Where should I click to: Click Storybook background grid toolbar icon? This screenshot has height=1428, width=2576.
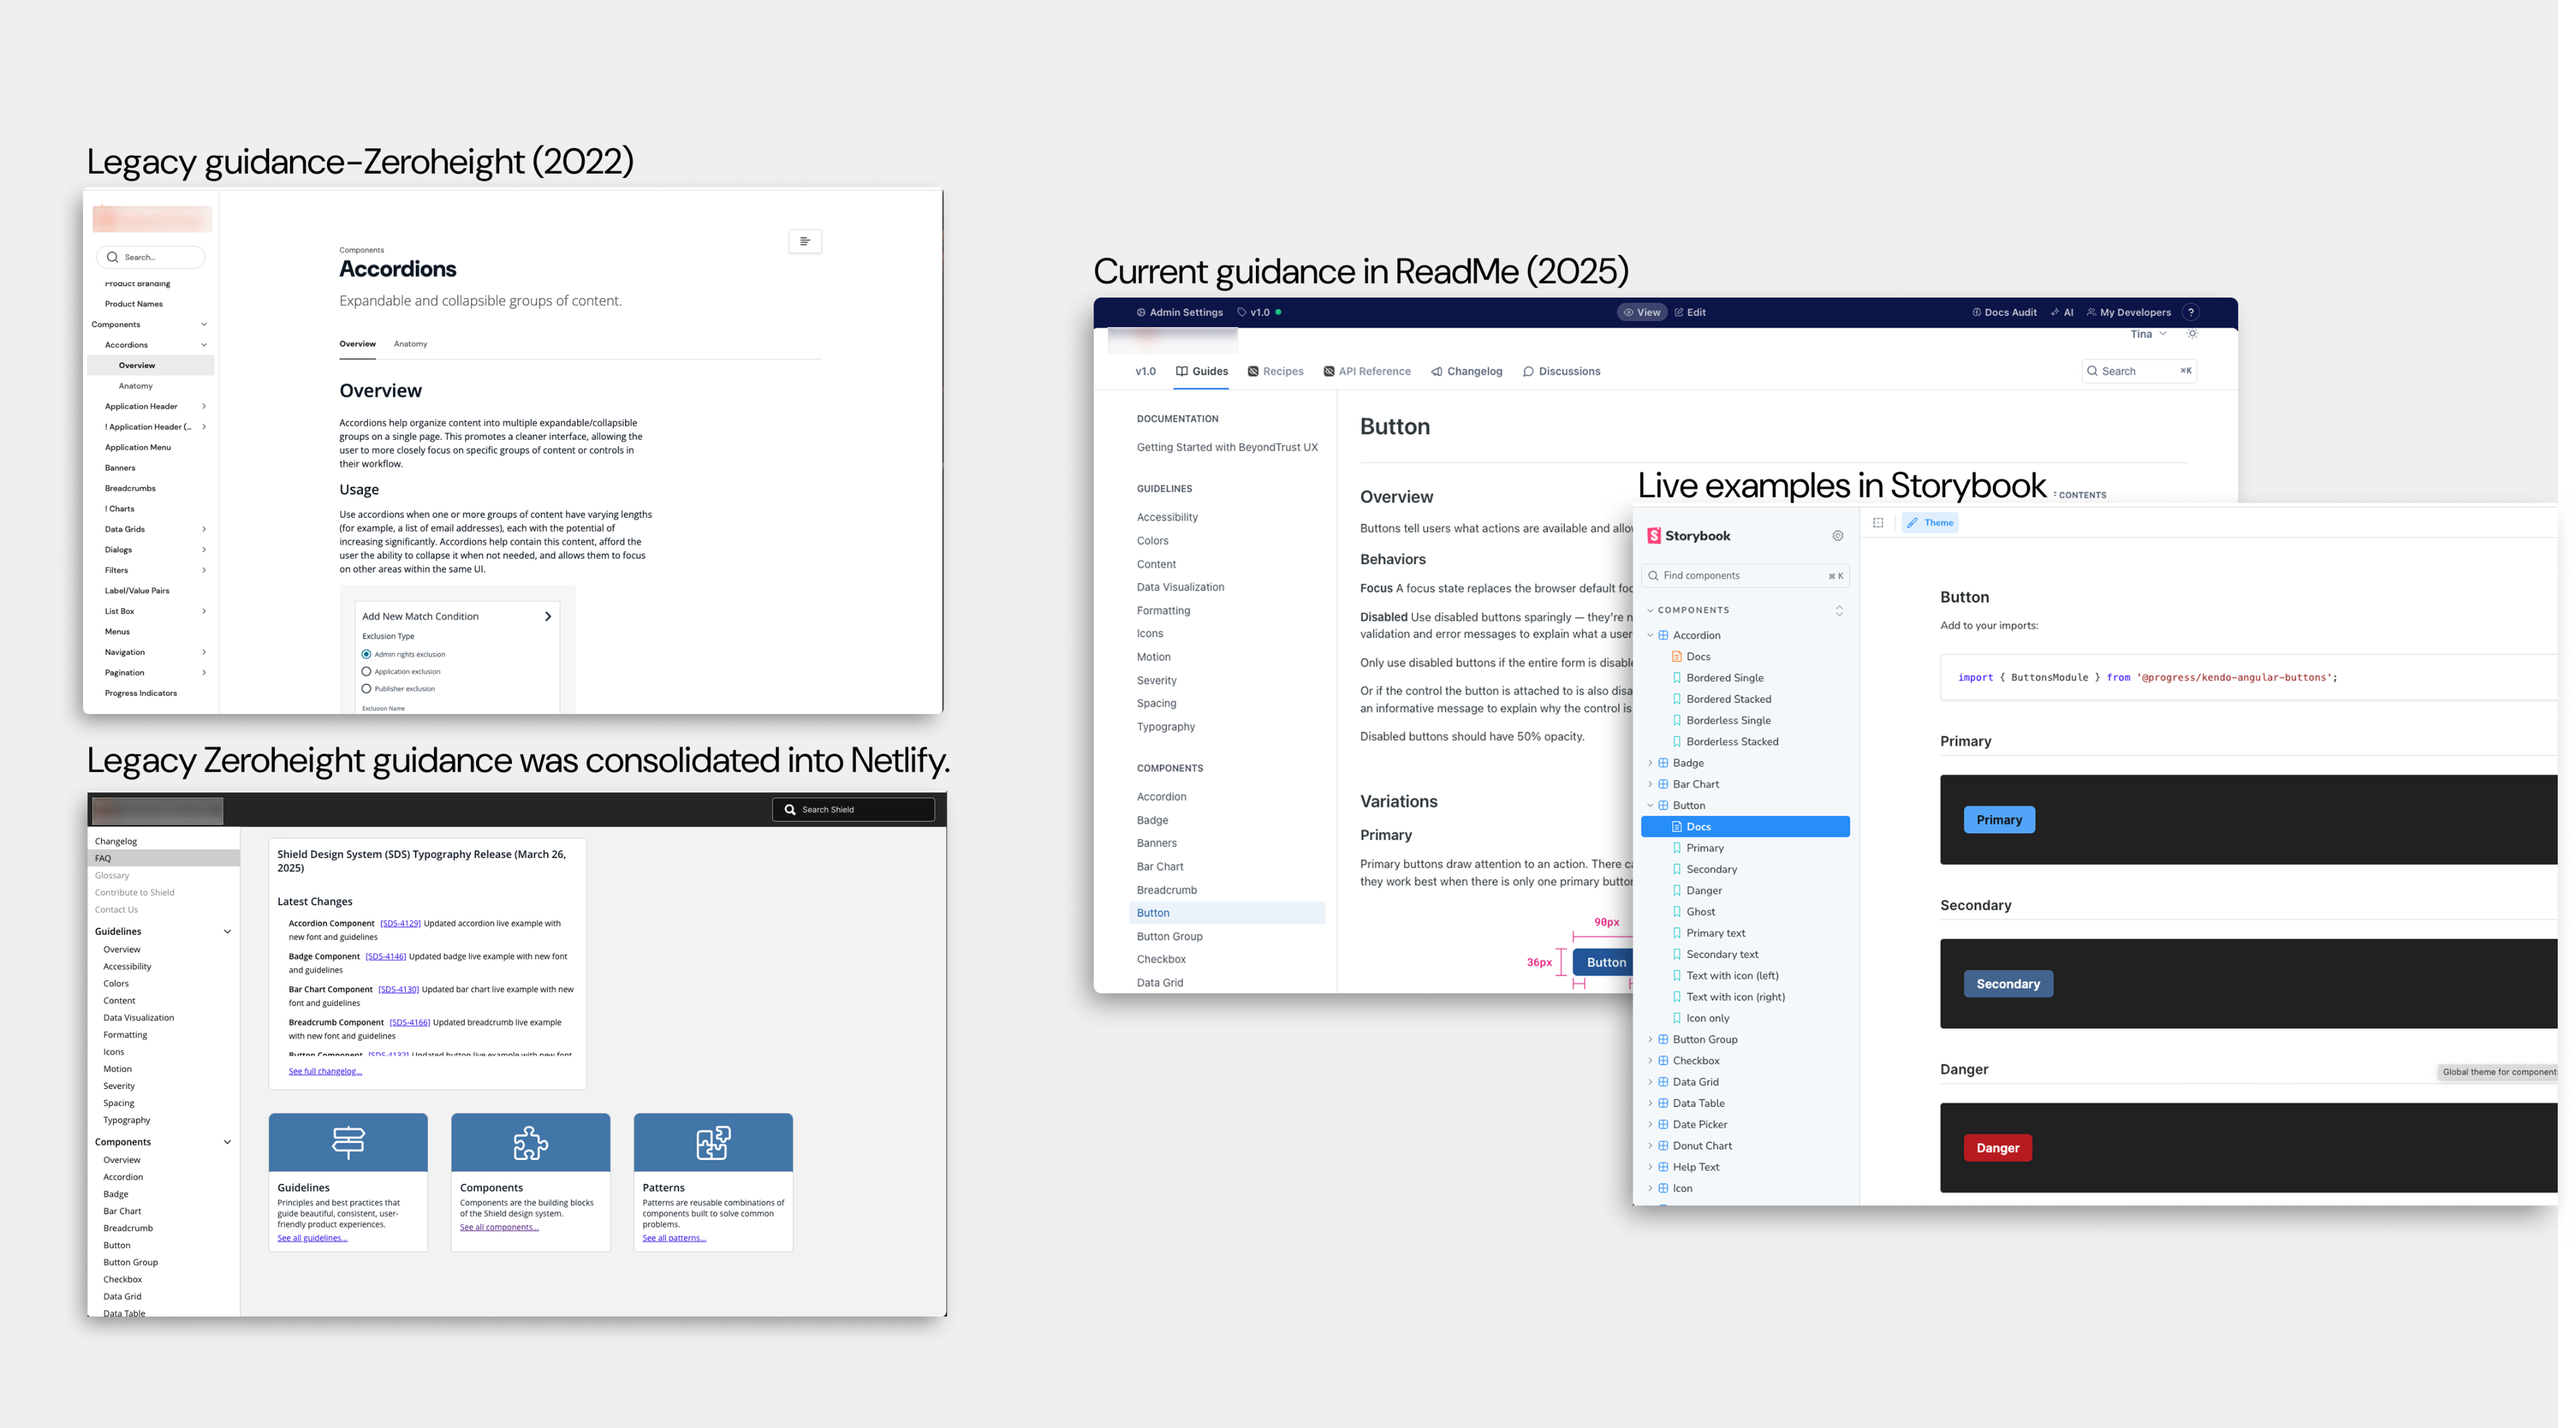point(1878,523)
